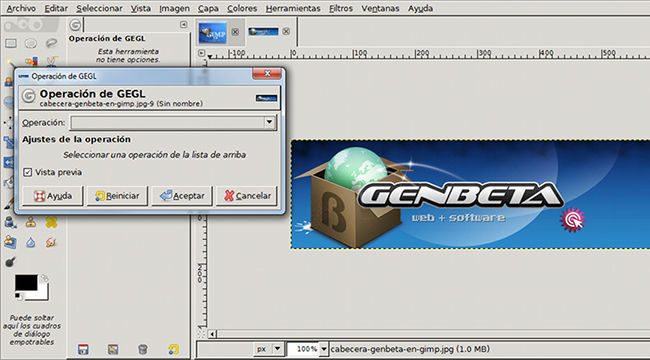Open the Herramientas menu

coord(293,8)
